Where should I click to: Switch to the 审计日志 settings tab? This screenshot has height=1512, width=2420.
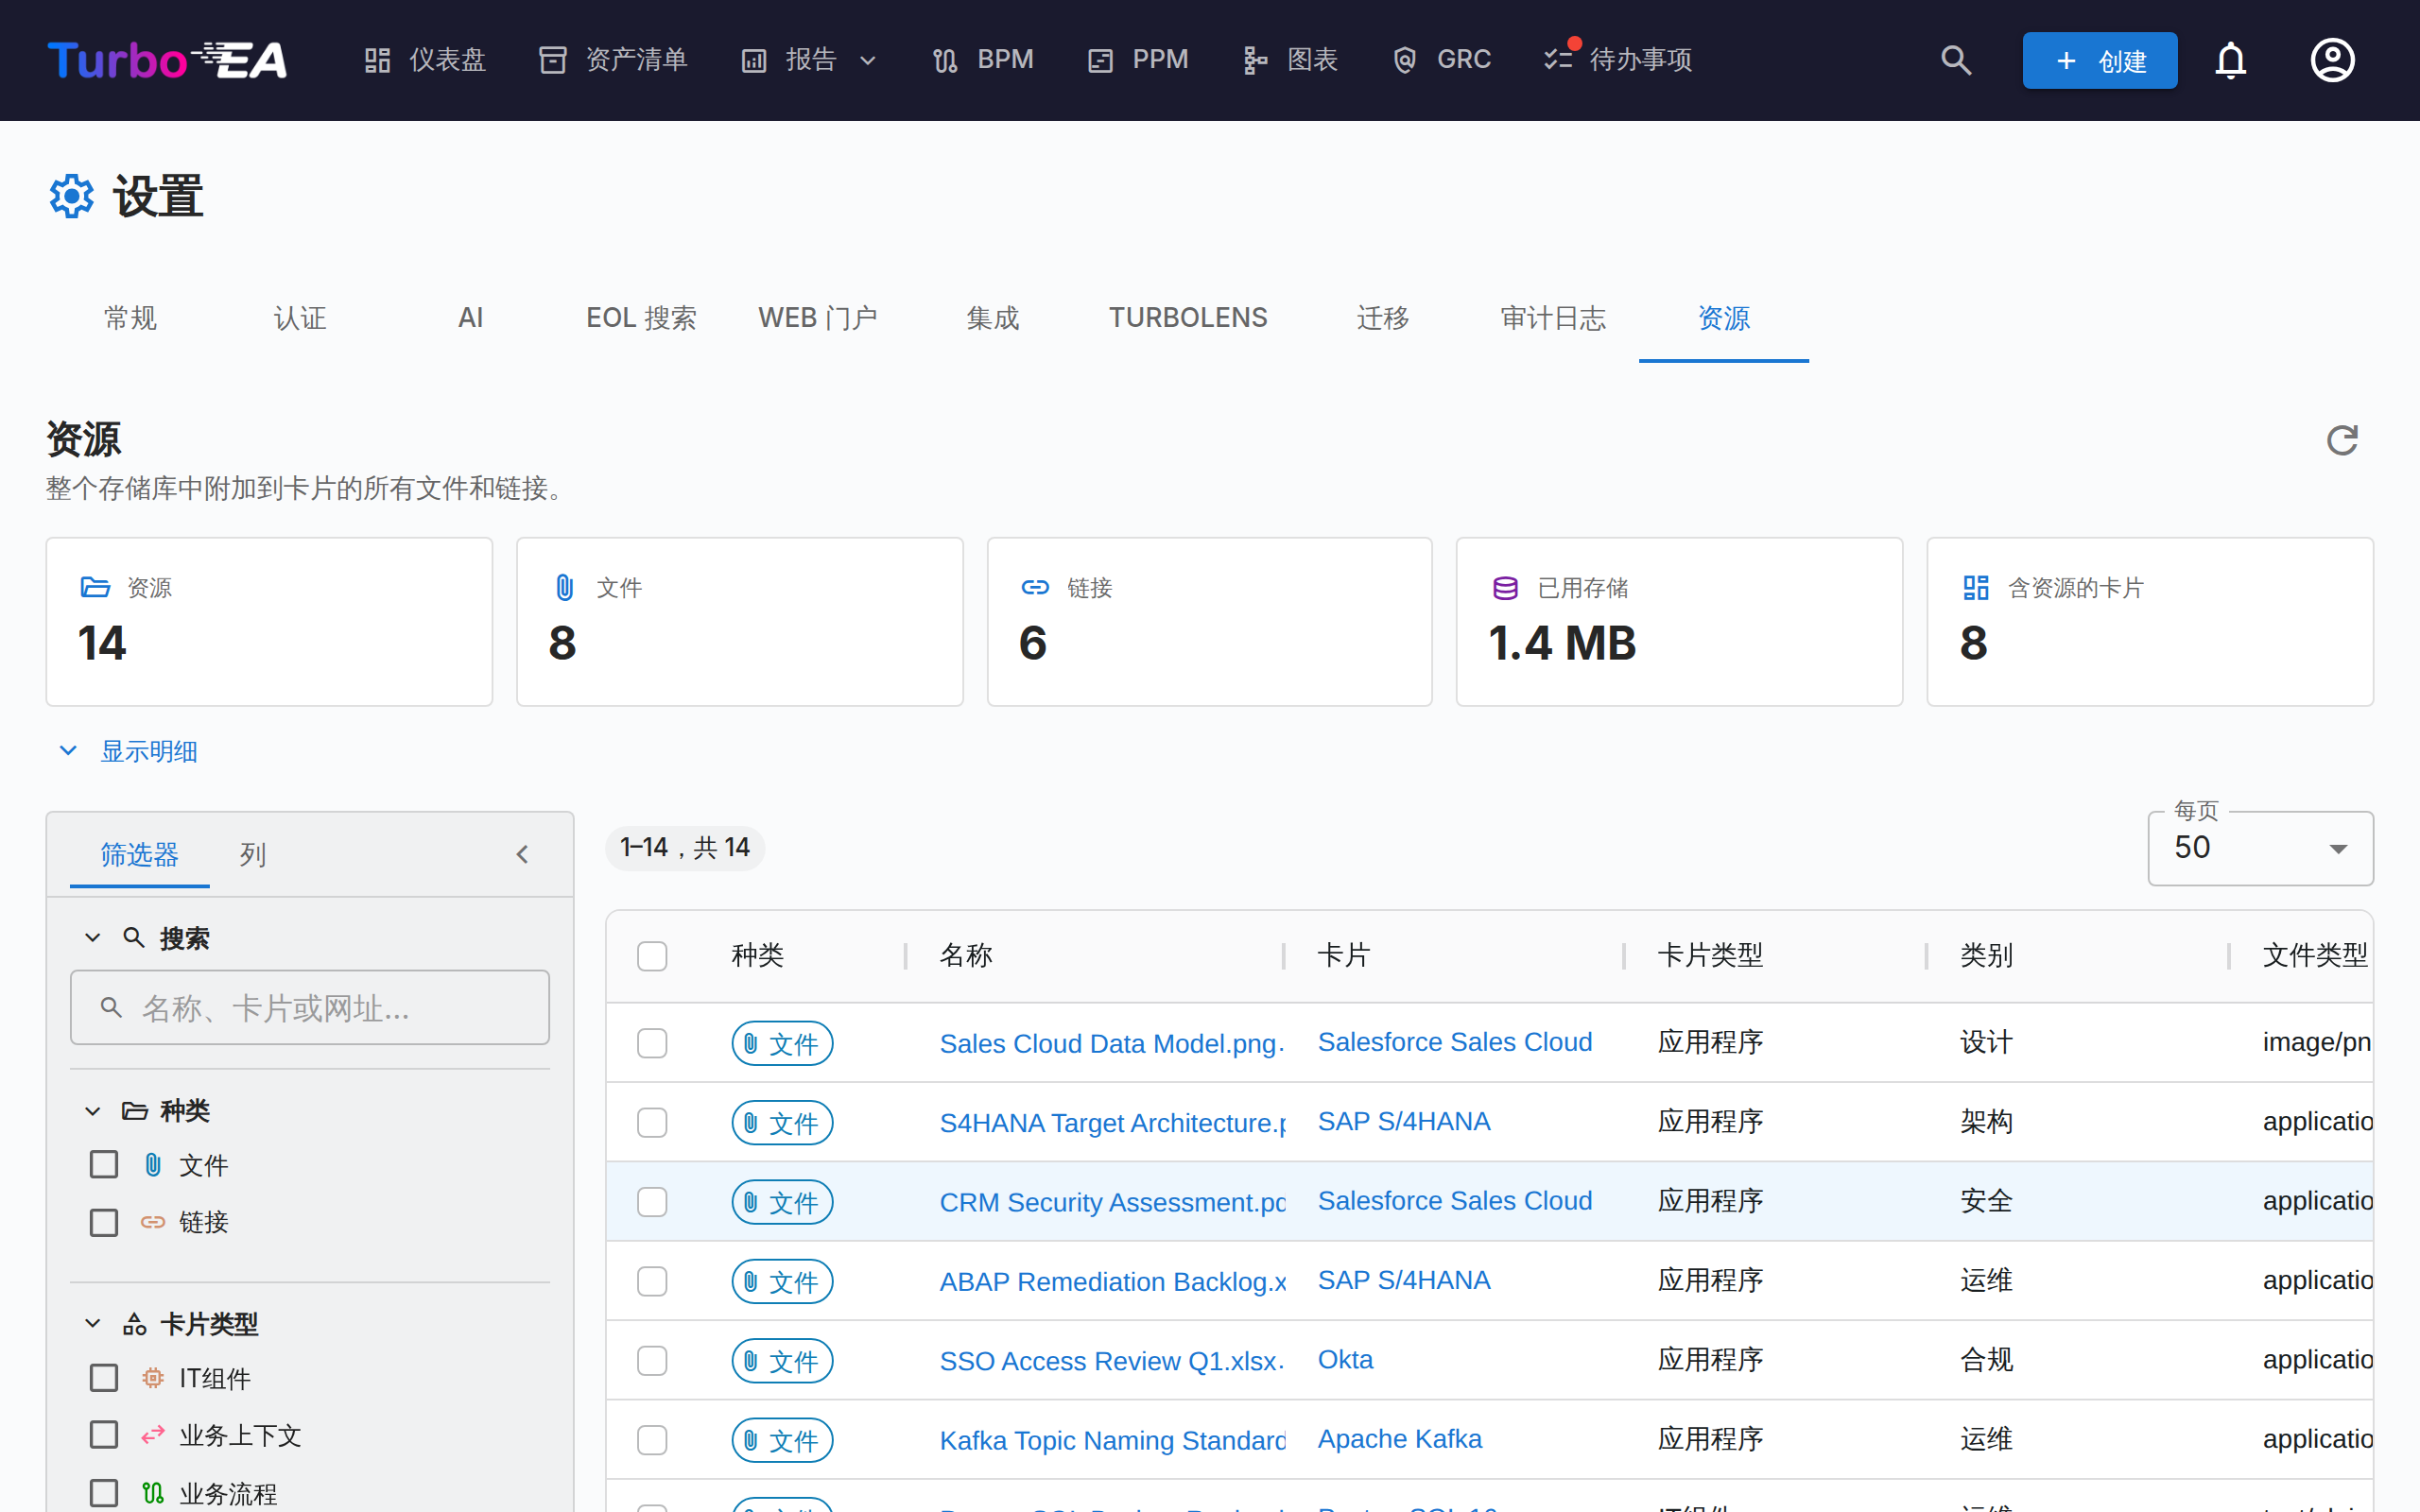(1552, 318)
